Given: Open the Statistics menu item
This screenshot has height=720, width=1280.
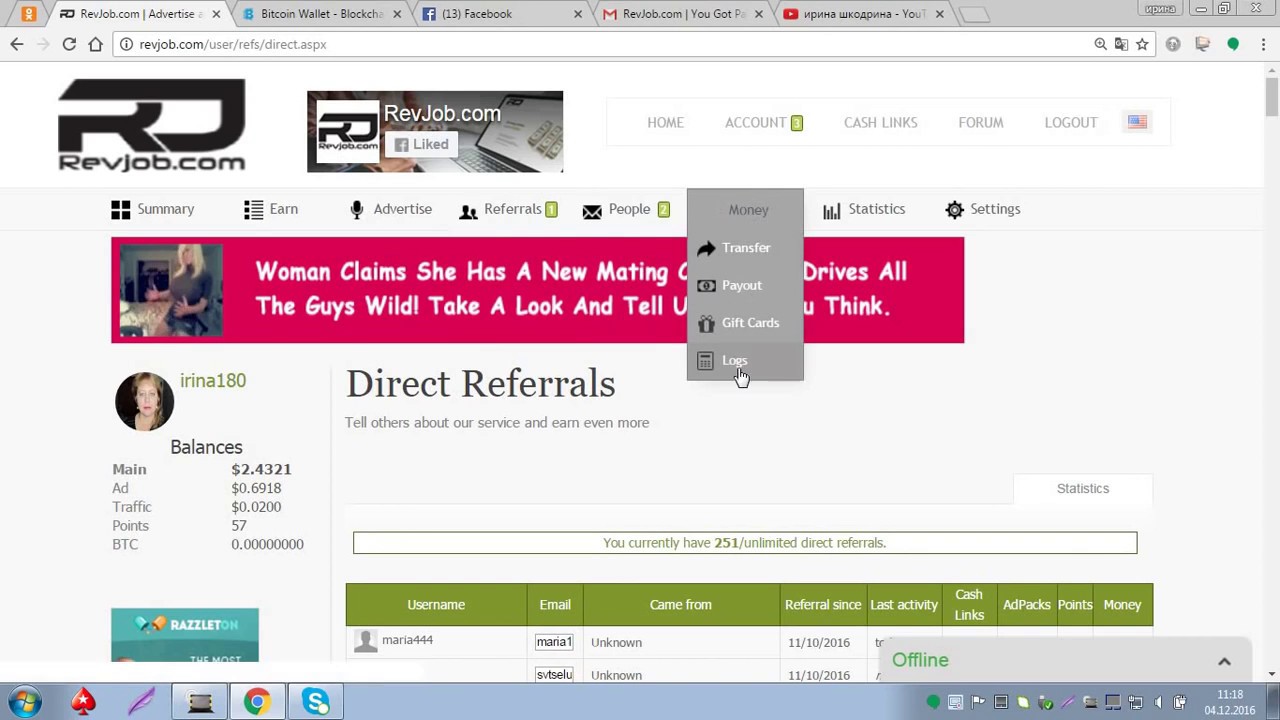Looking at the screenshot, I should click(x=876, y=209).
